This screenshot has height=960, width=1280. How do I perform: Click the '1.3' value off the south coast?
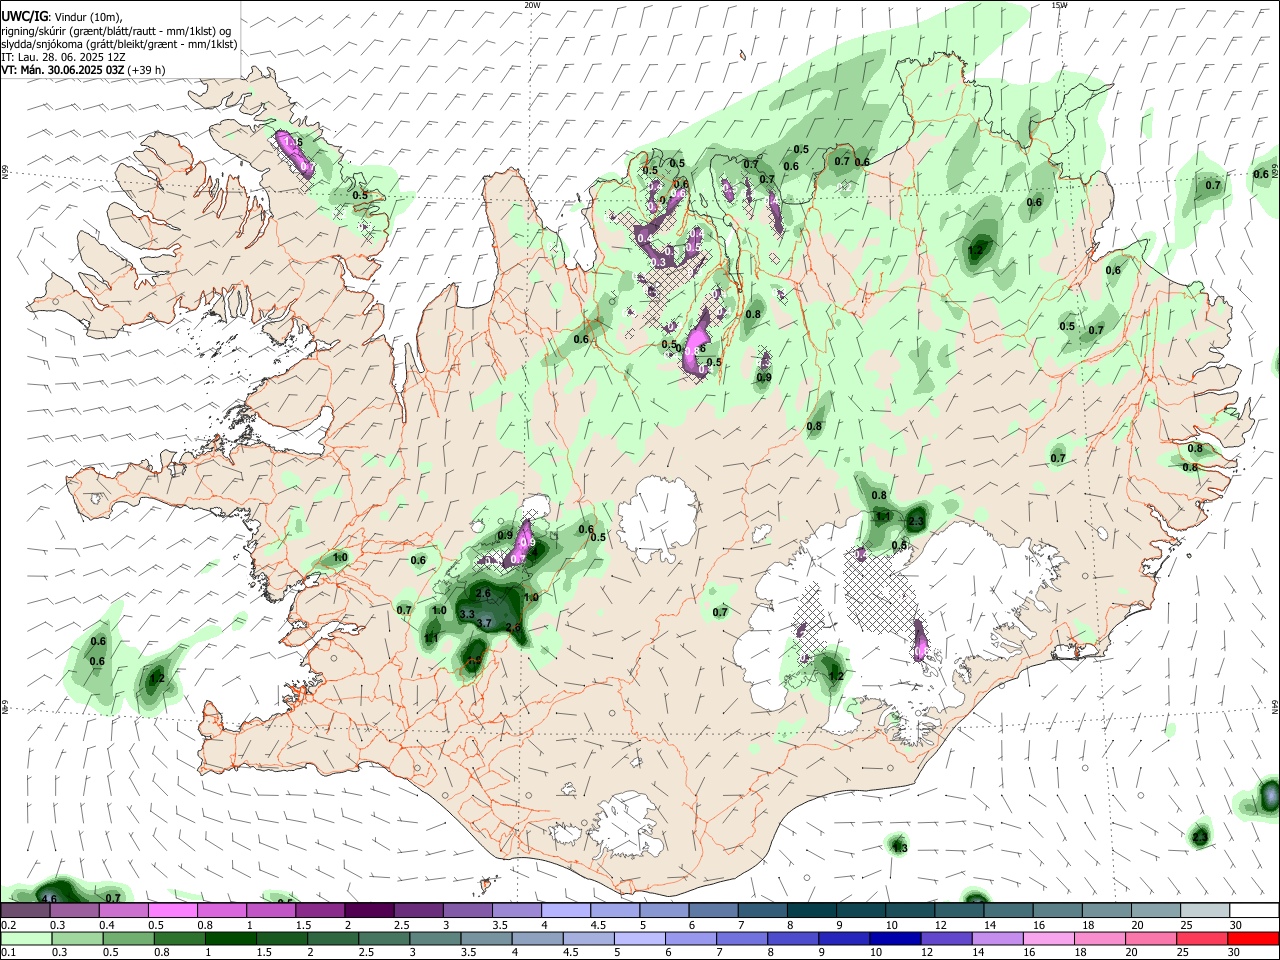899,848
